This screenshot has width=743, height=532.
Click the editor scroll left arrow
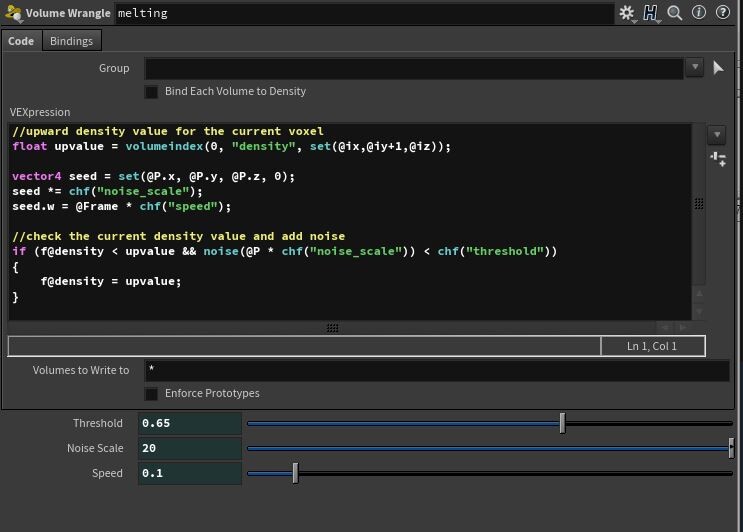pyautogui.click(x=665, y=327)
